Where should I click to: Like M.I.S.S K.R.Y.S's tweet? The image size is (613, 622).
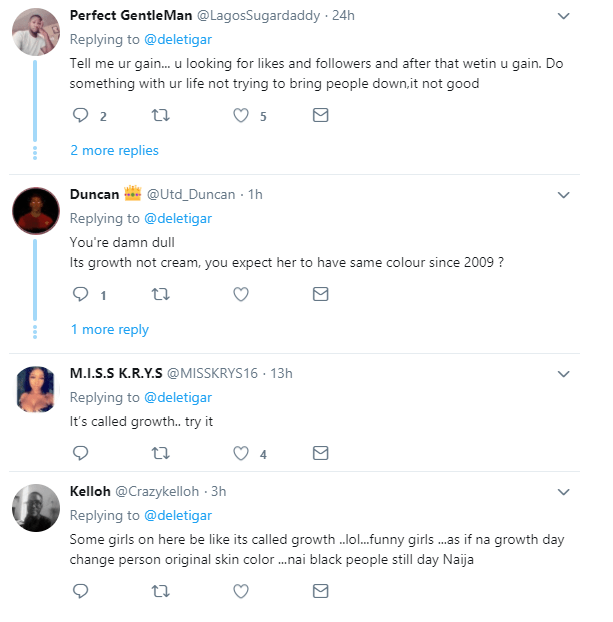pyautogui.click(x=240, y=453)
